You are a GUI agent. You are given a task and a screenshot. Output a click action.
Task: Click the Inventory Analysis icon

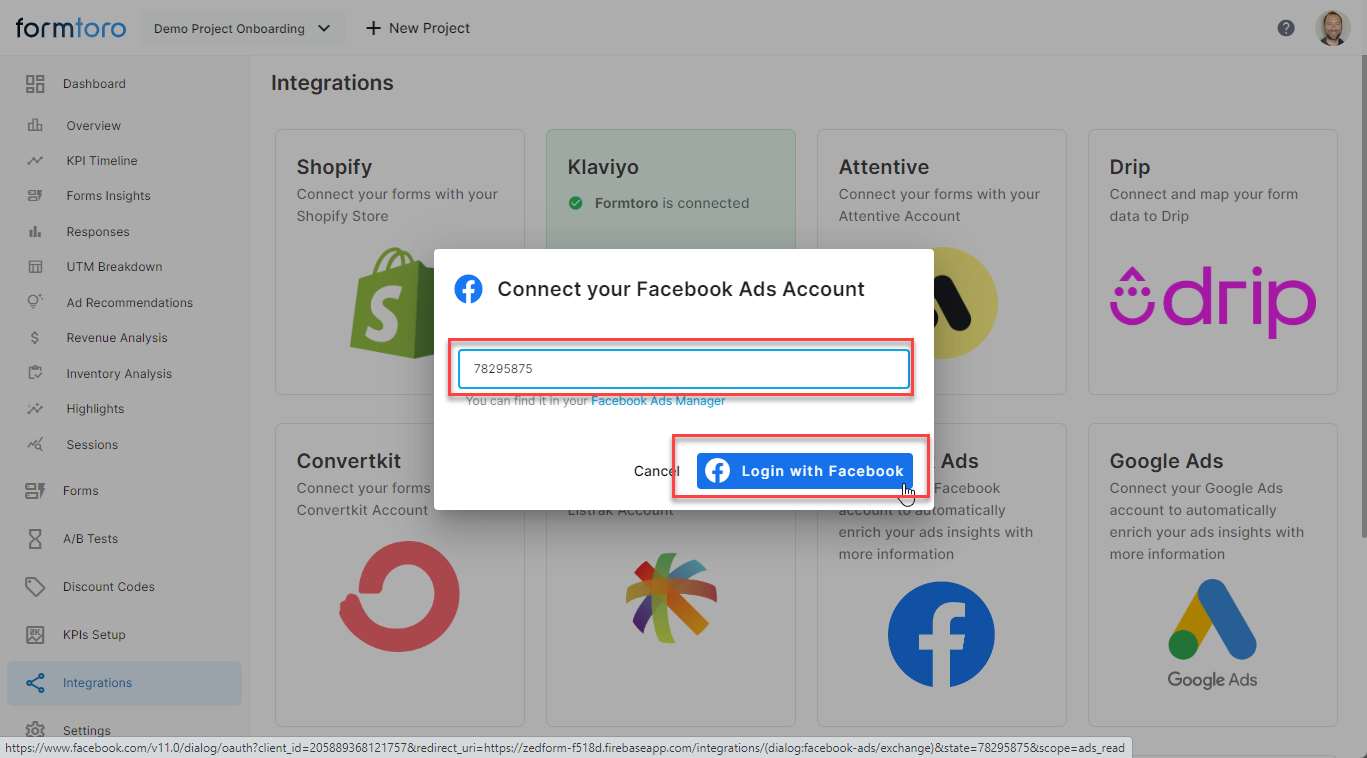[35, 373]
